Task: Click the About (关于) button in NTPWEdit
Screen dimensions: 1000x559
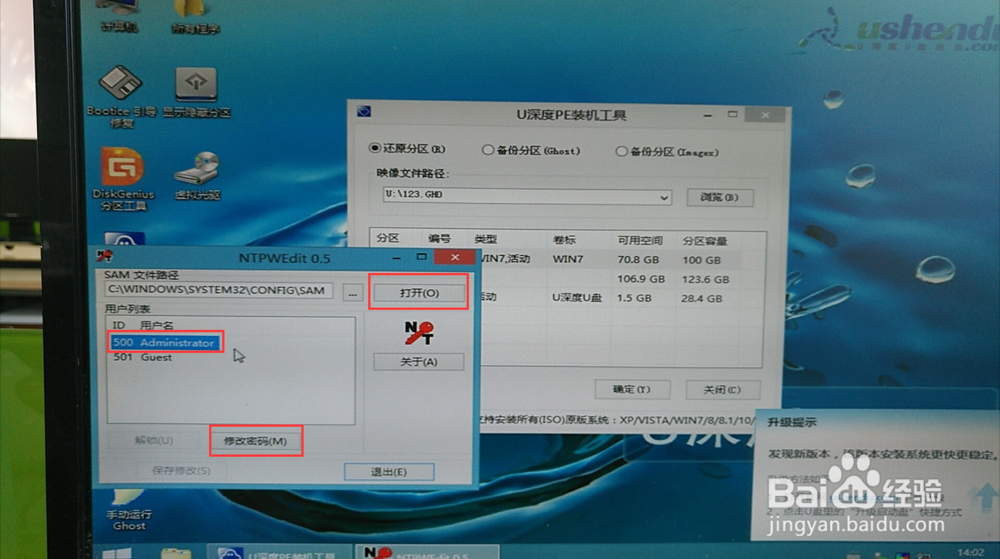Action: [x=418, y=362]
